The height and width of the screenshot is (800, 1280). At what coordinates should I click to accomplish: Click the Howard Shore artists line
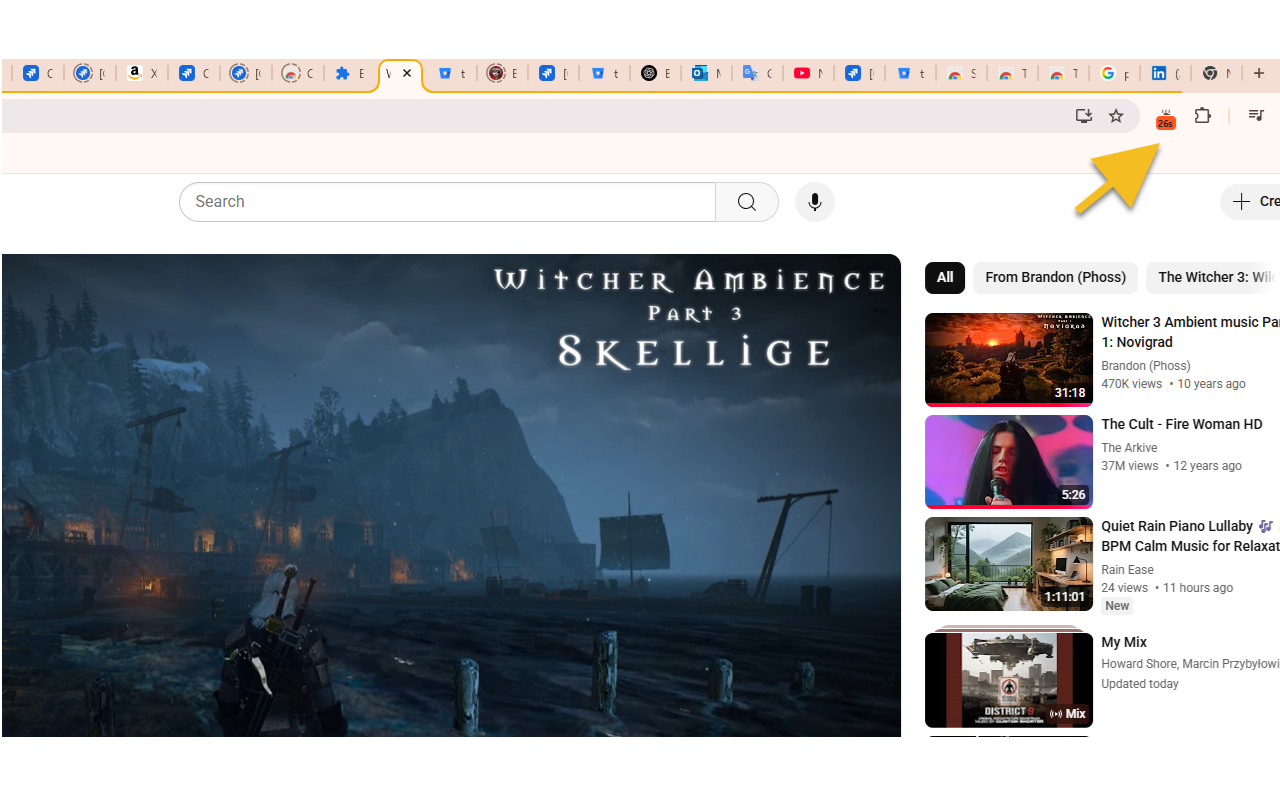(x=1190, y=664)
